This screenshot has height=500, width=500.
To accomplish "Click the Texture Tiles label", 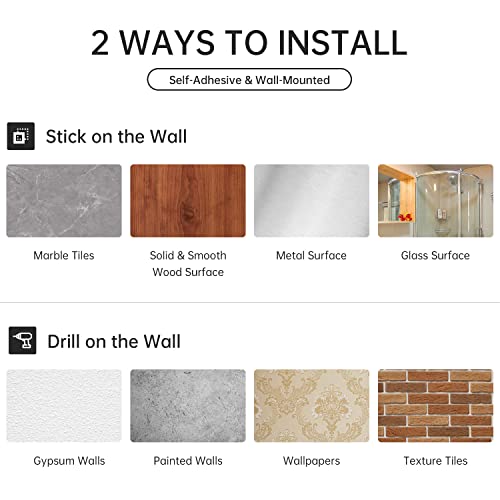I will (436, 461).
